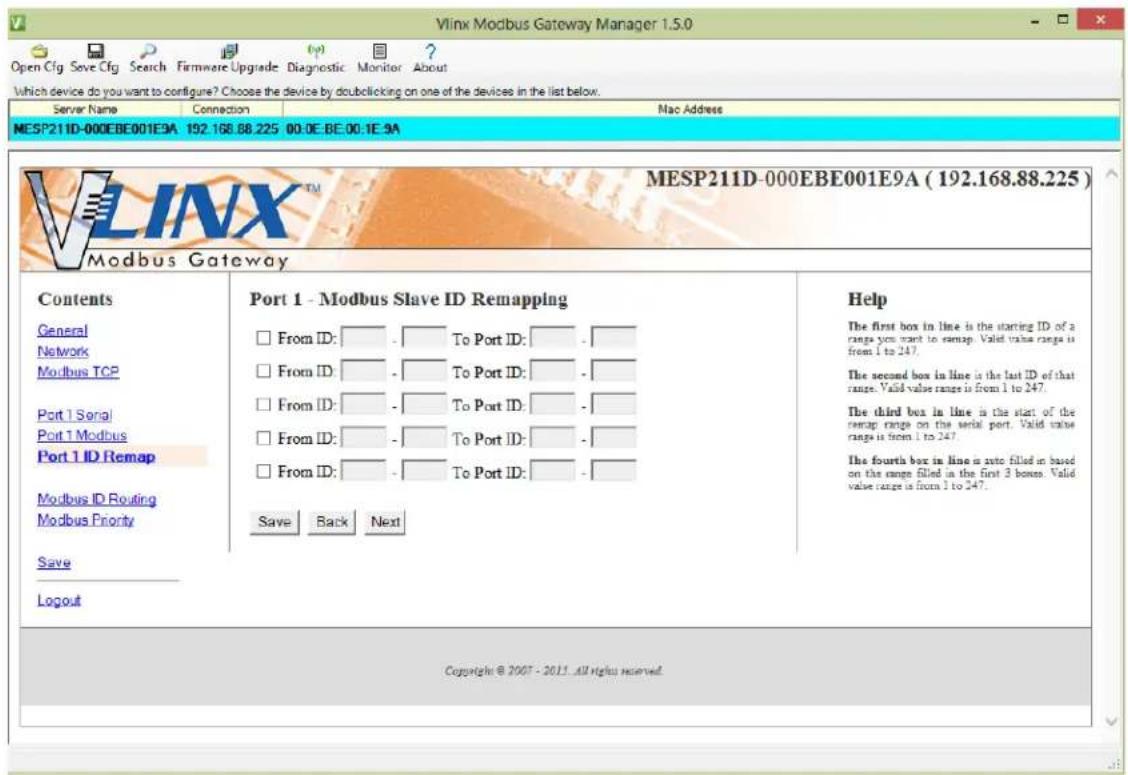Click the 192.168.88.225 connection cell

(x=232, y=130)
